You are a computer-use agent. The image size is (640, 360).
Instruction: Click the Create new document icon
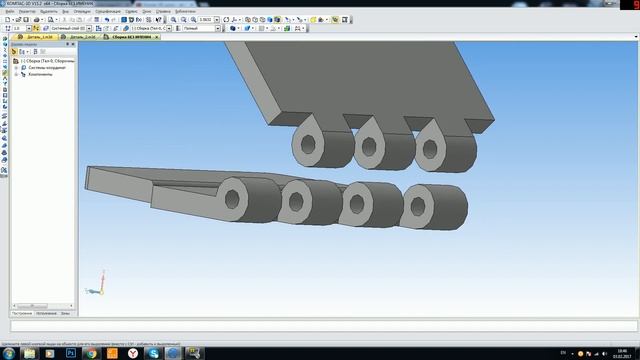click(x=8, y=20)
